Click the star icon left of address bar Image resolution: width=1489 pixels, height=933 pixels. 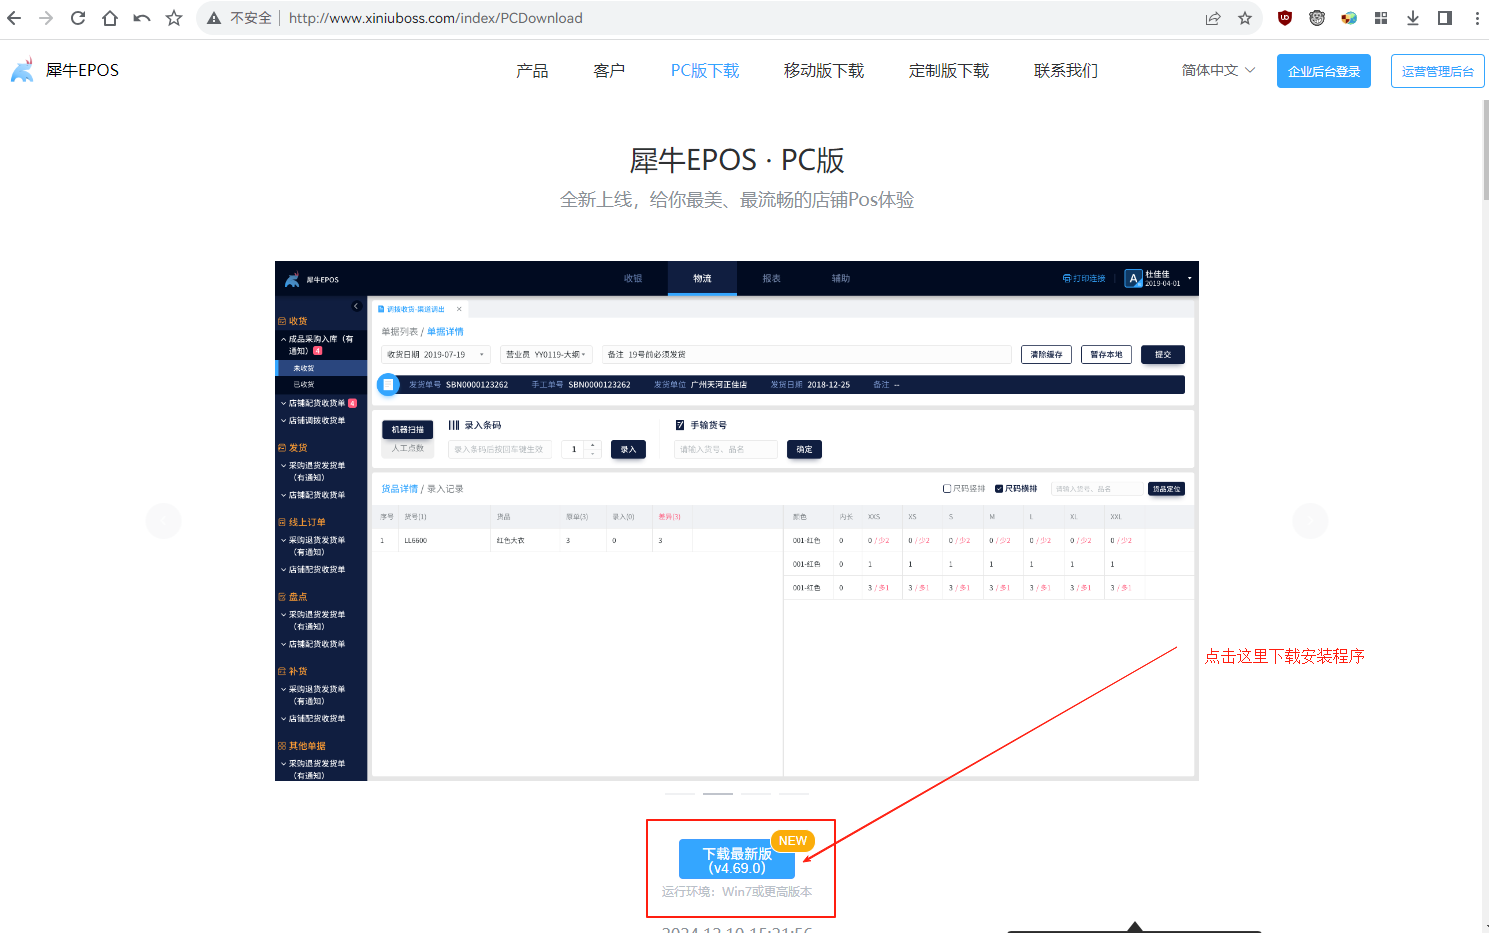tap(174, 18)
